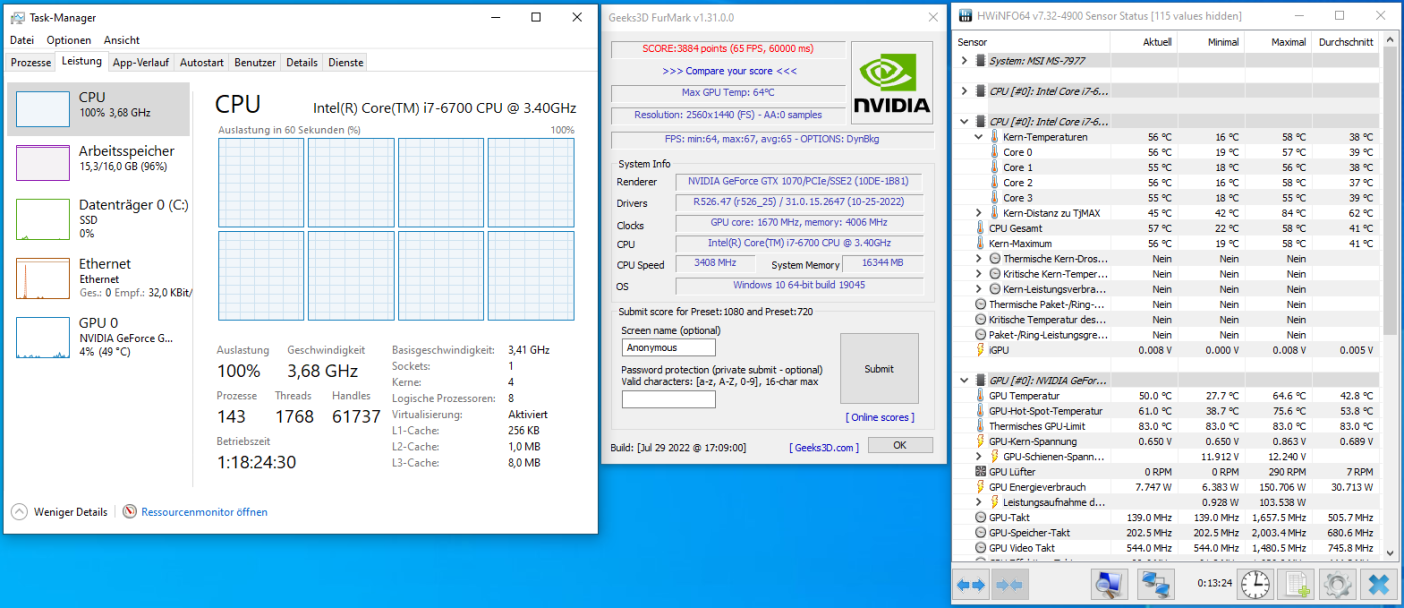Click lightning icon beside iGPU row

[981, 350]
